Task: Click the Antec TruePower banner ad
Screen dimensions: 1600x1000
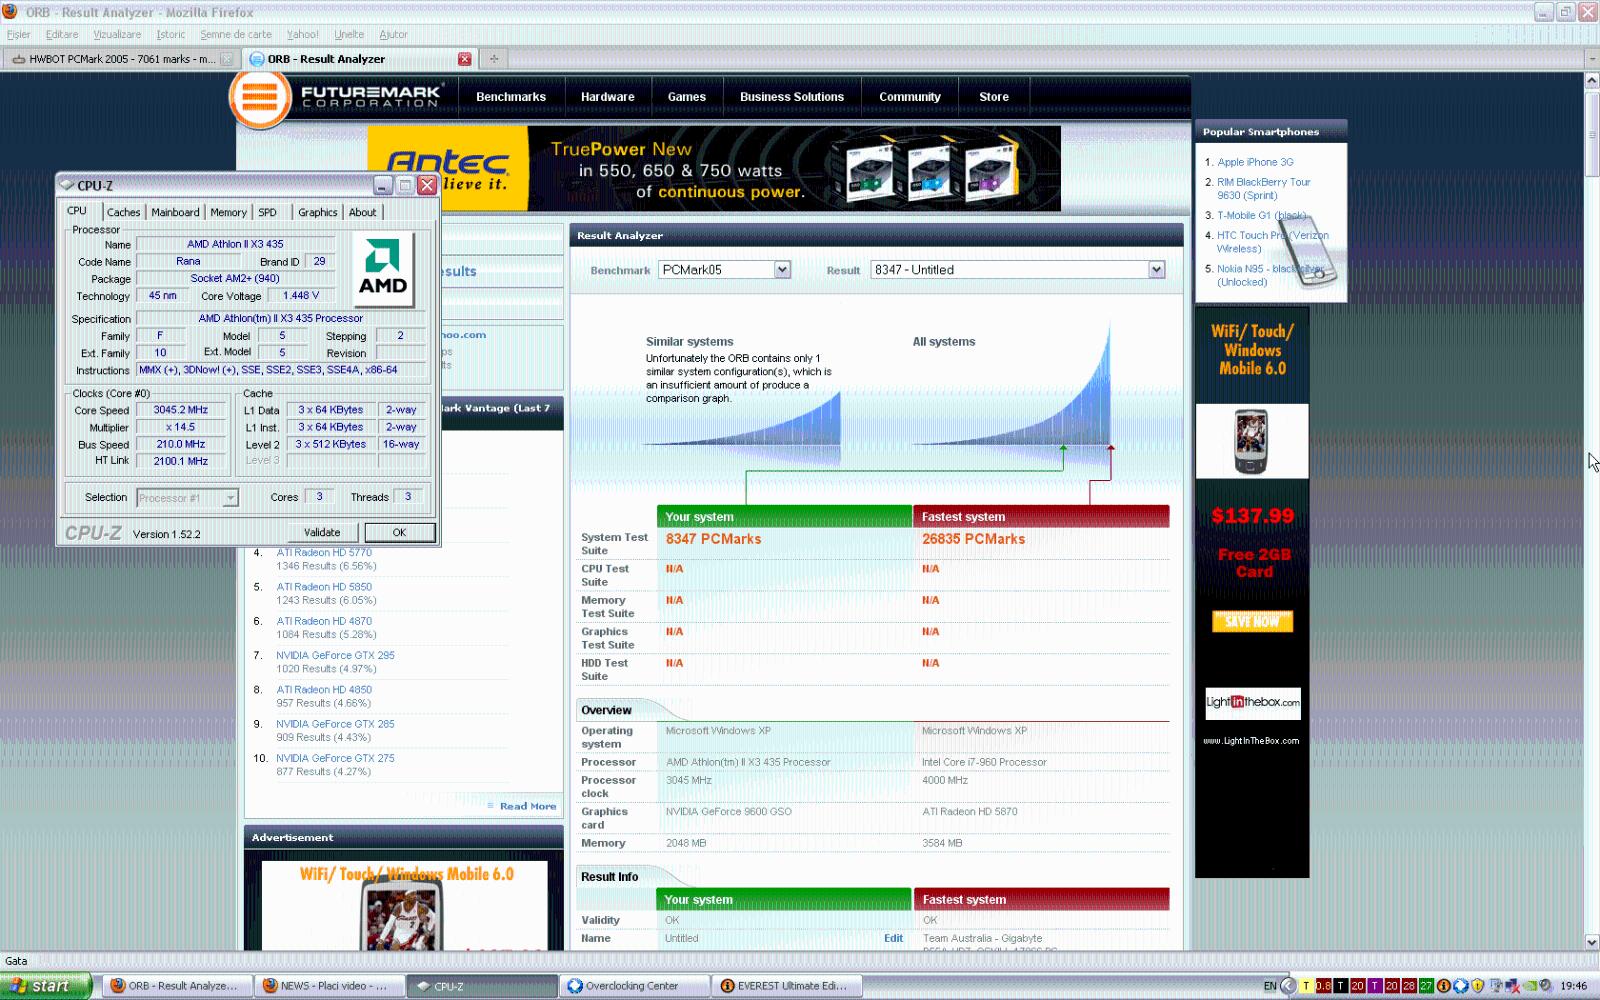Action: tap(714, 168)
